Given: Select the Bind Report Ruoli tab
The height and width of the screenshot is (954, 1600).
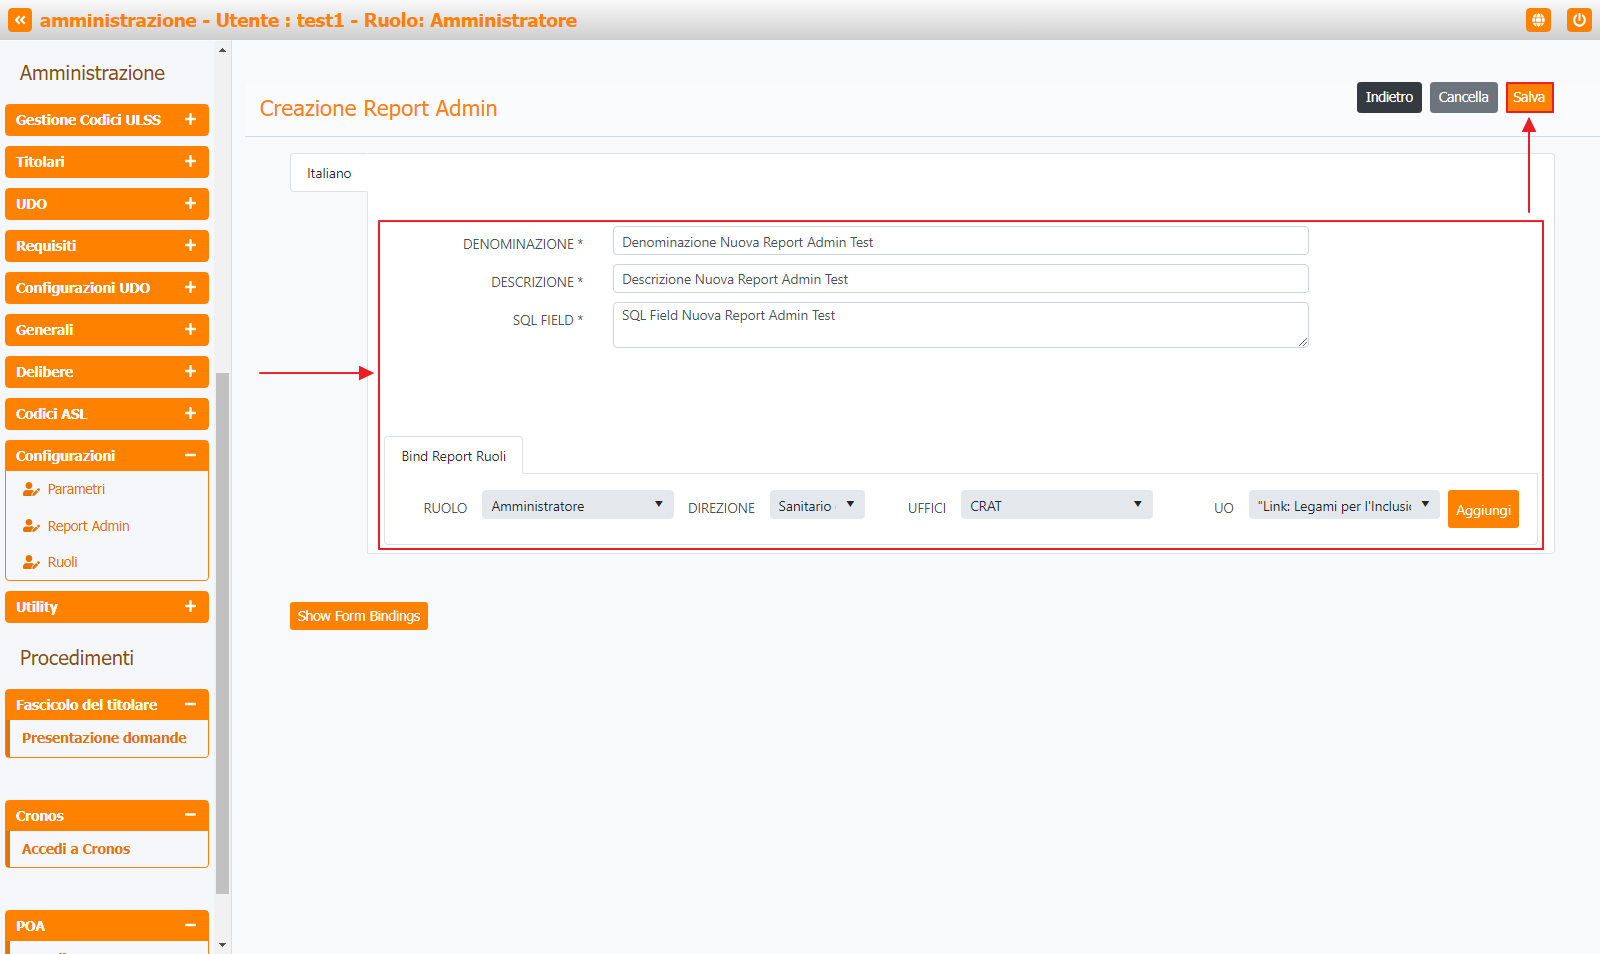Looking at the screenshot, I should point(453,456).
